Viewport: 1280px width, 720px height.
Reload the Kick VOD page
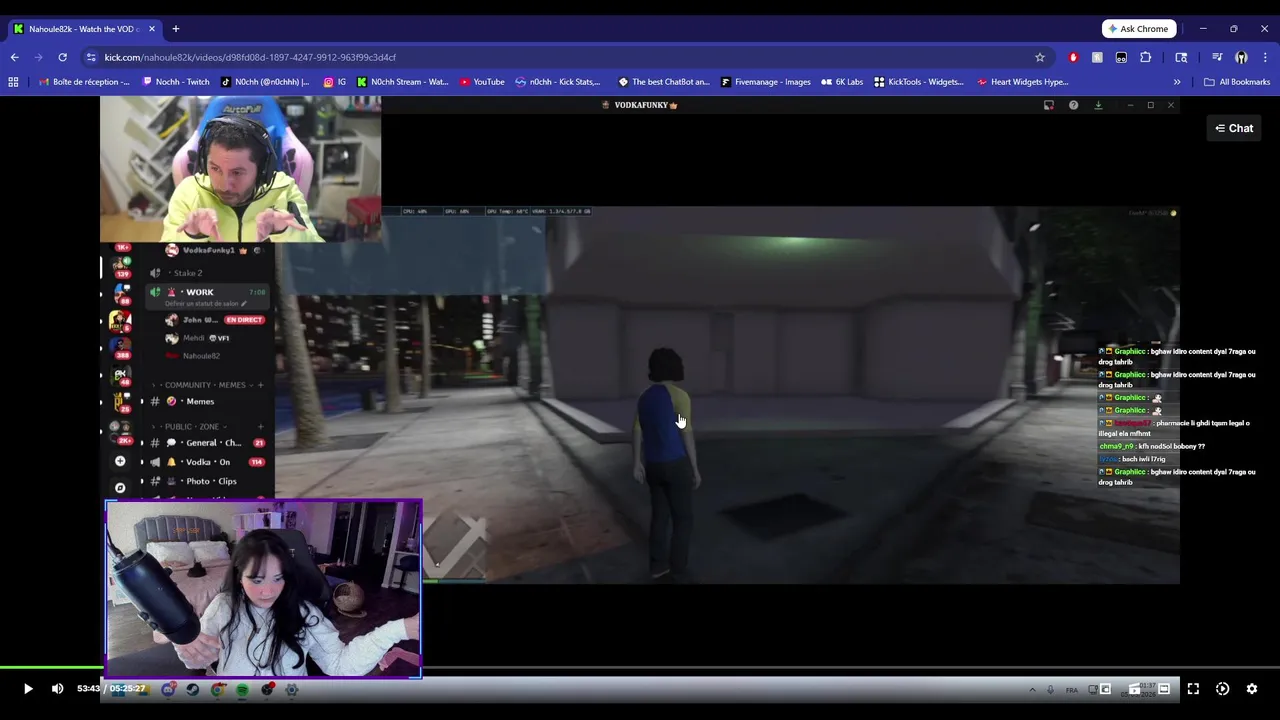pos(62,57)
